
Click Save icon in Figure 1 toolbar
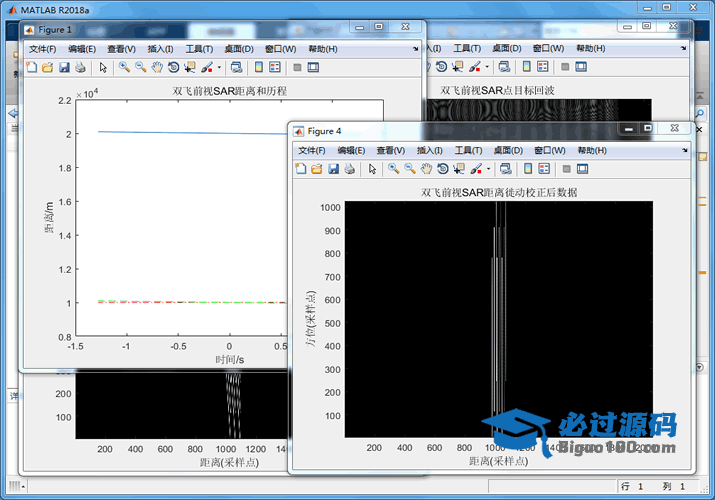64,67
